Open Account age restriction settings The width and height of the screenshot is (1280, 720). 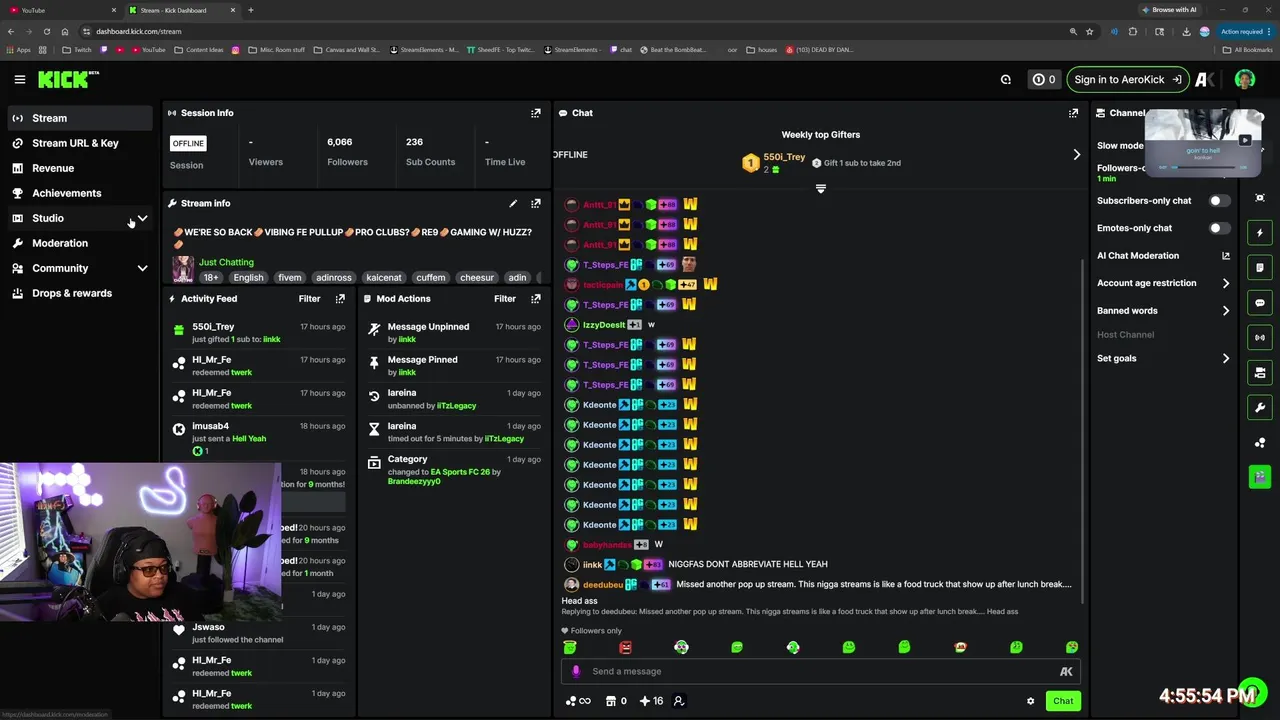tap(1163, 283)
